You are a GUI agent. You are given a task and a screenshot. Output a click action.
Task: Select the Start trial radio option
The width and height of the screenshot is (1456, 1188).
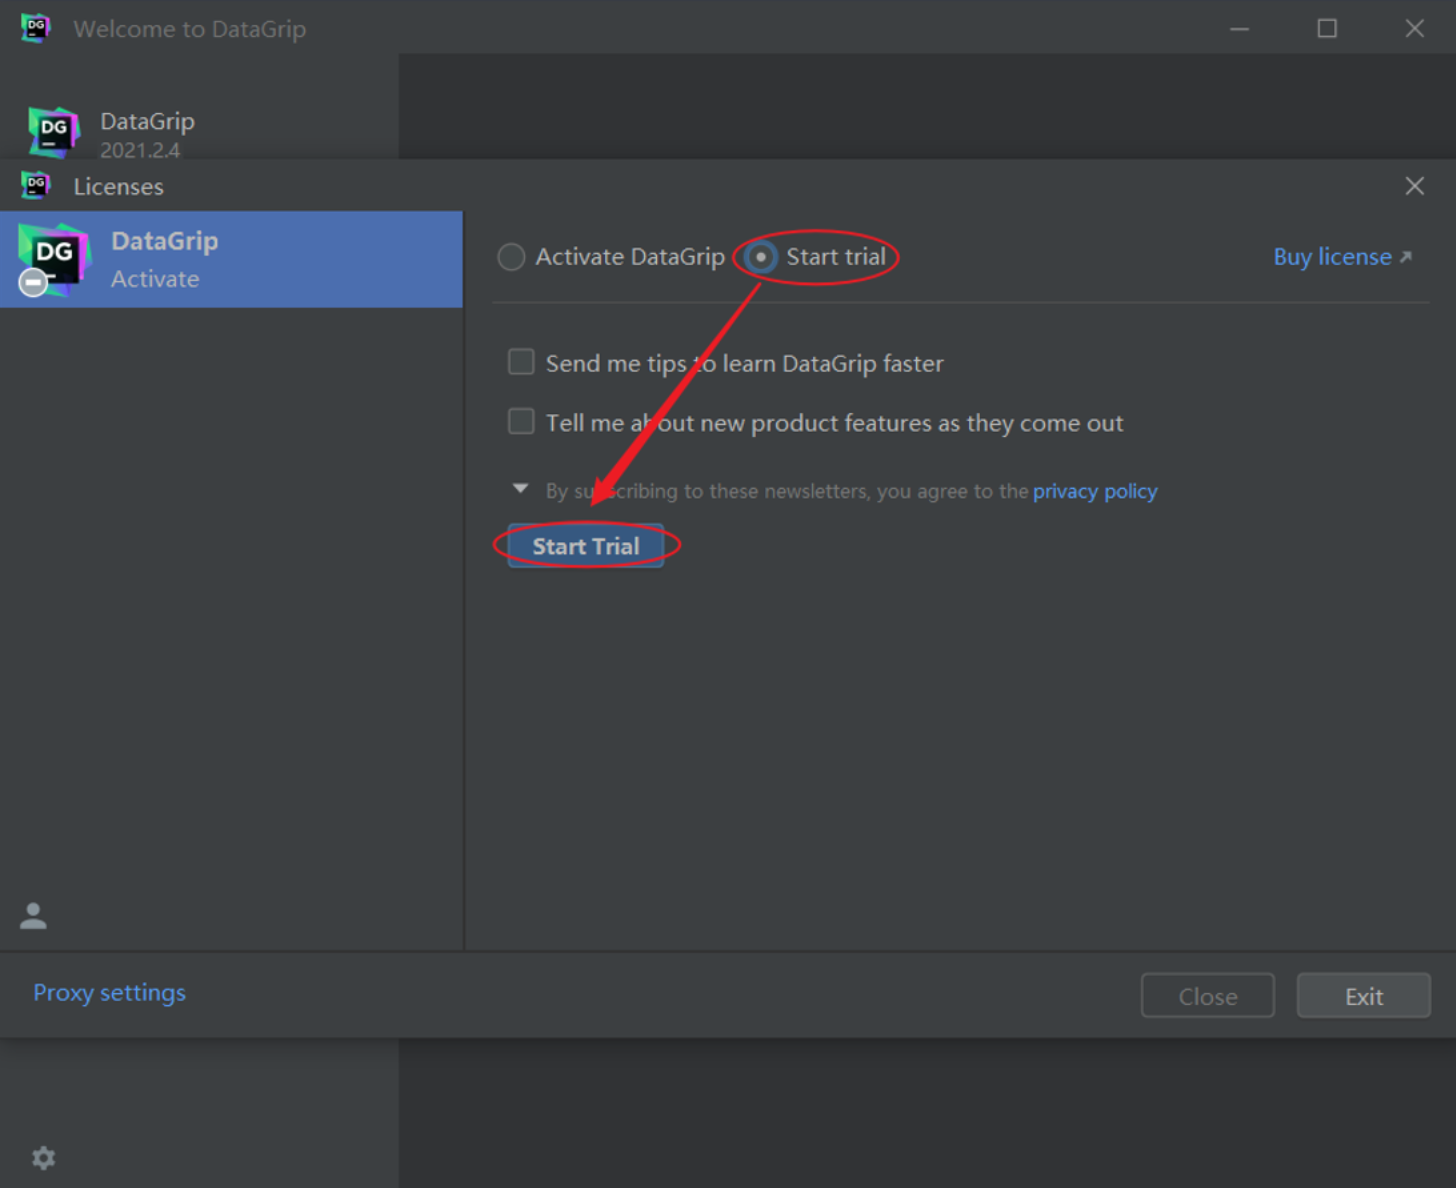[761, 257]
